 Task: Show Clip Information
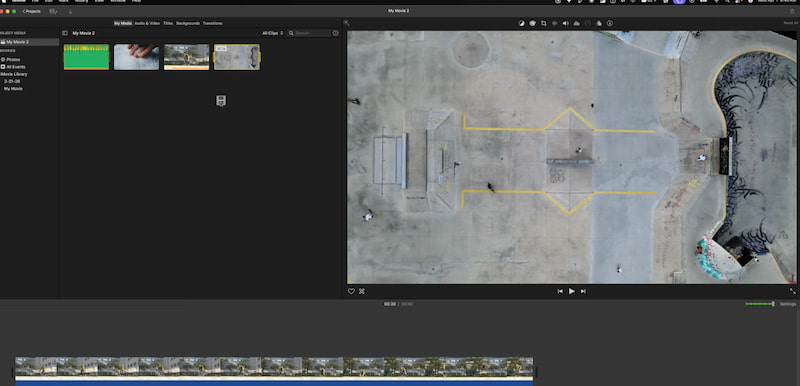pos(610,23)
